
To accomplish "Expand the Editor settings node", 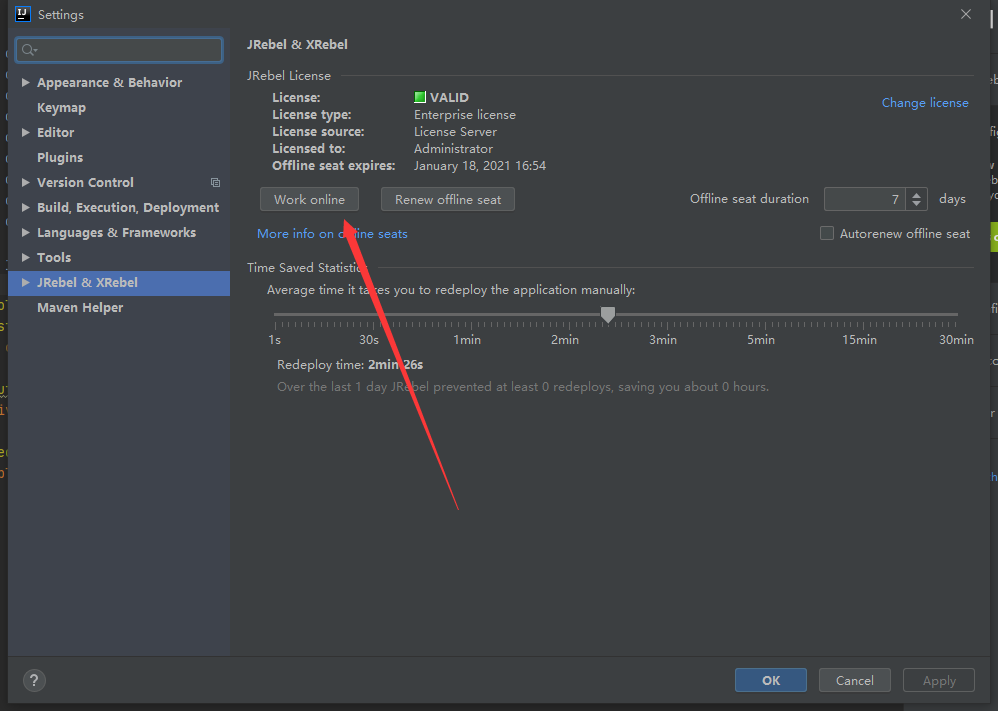I will pos(25,132).
